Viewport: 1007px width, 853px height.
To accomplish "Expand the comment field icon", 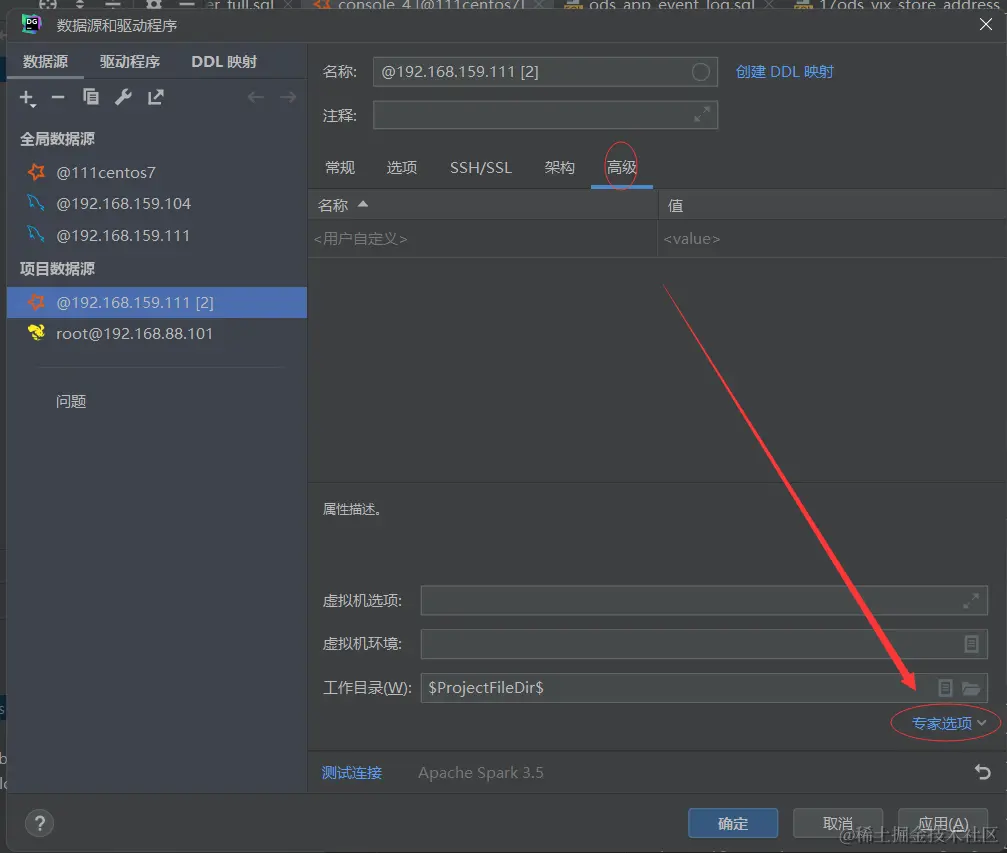I will 701,115.
